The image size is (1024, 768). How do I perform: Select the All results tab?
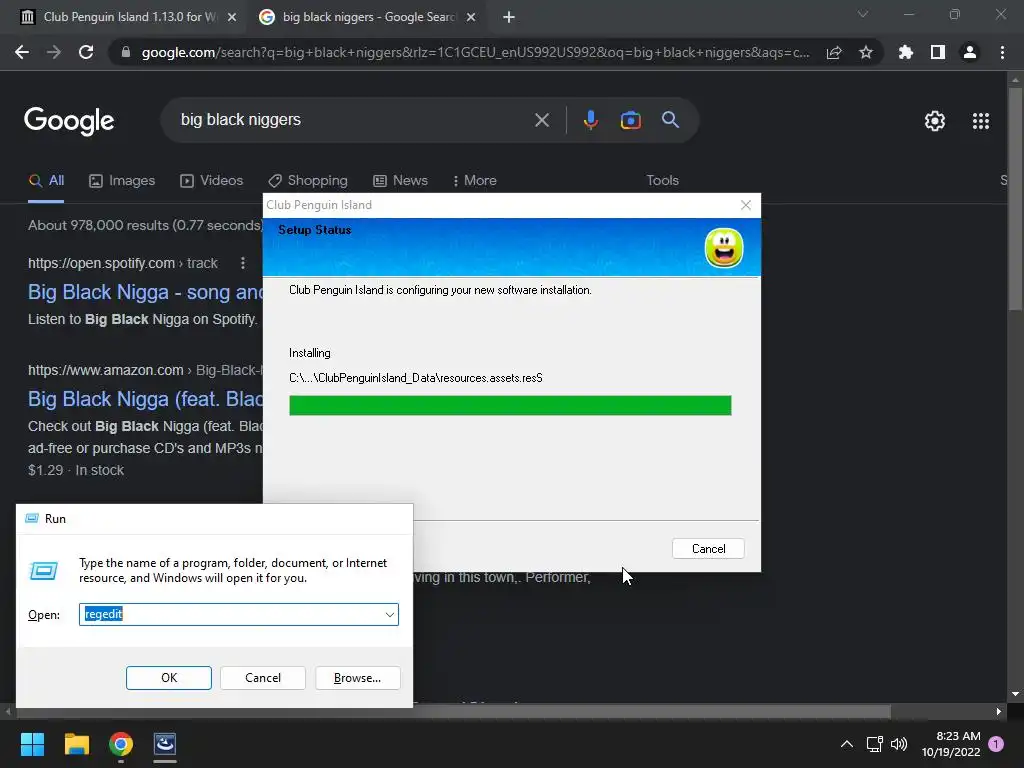pos(46,181)
